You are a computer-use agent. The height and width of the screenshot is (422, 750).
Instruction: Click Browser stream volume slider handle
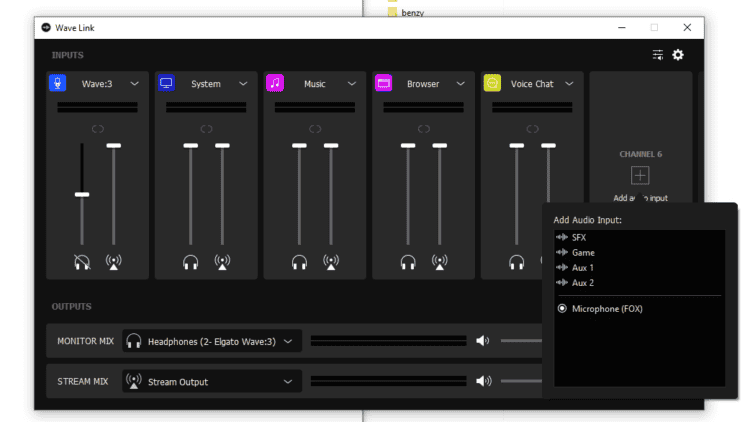[x=440, y=145]
